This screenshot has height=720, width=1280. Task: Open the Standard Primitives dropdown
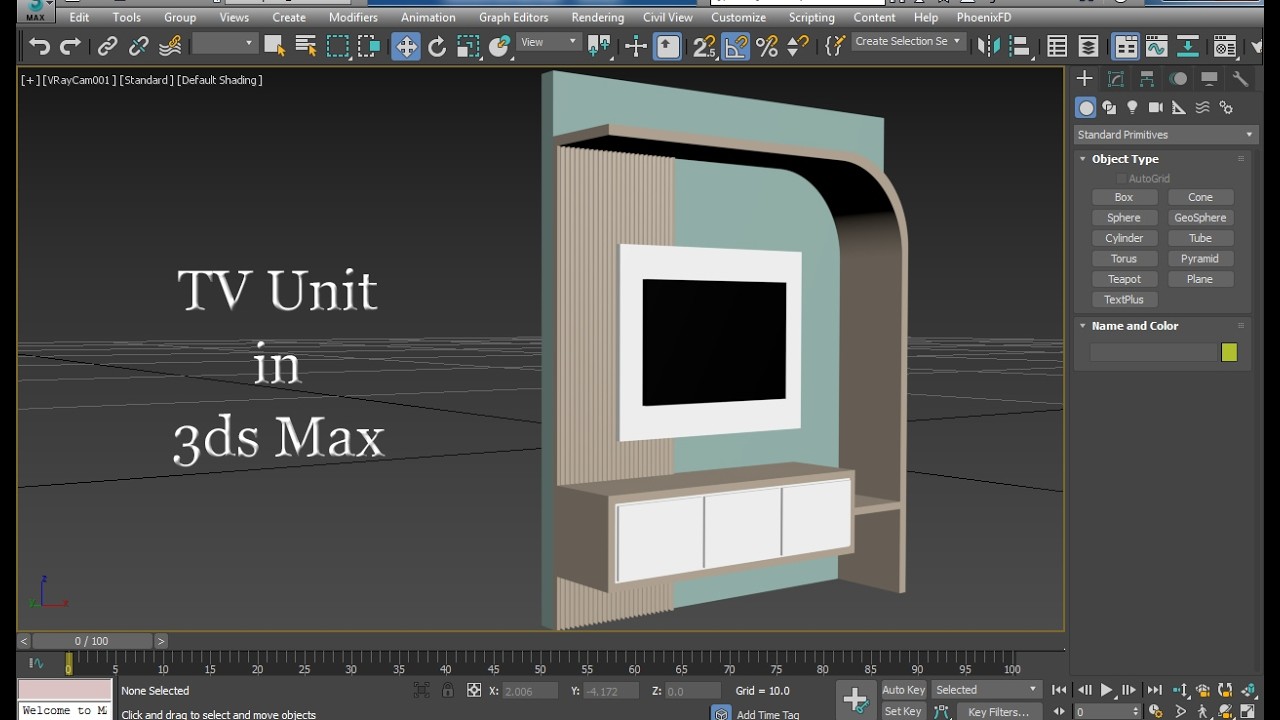(x=1165, y=135)
